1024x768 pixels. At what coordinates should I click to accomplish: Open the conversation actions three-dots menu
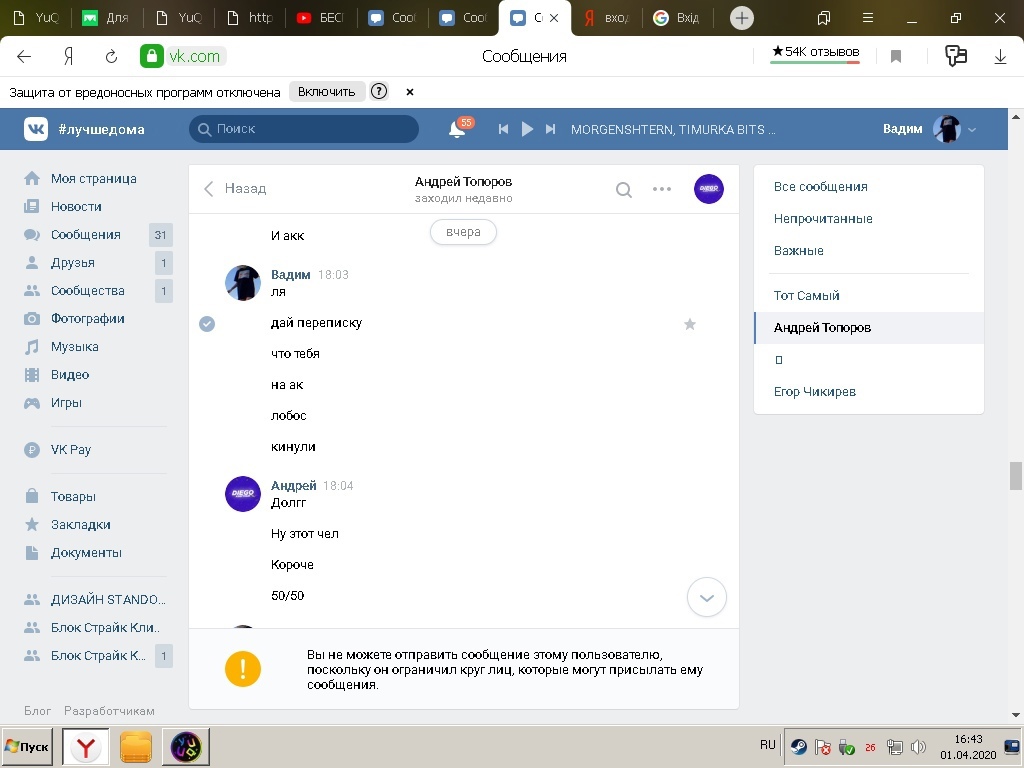point(662,189)
